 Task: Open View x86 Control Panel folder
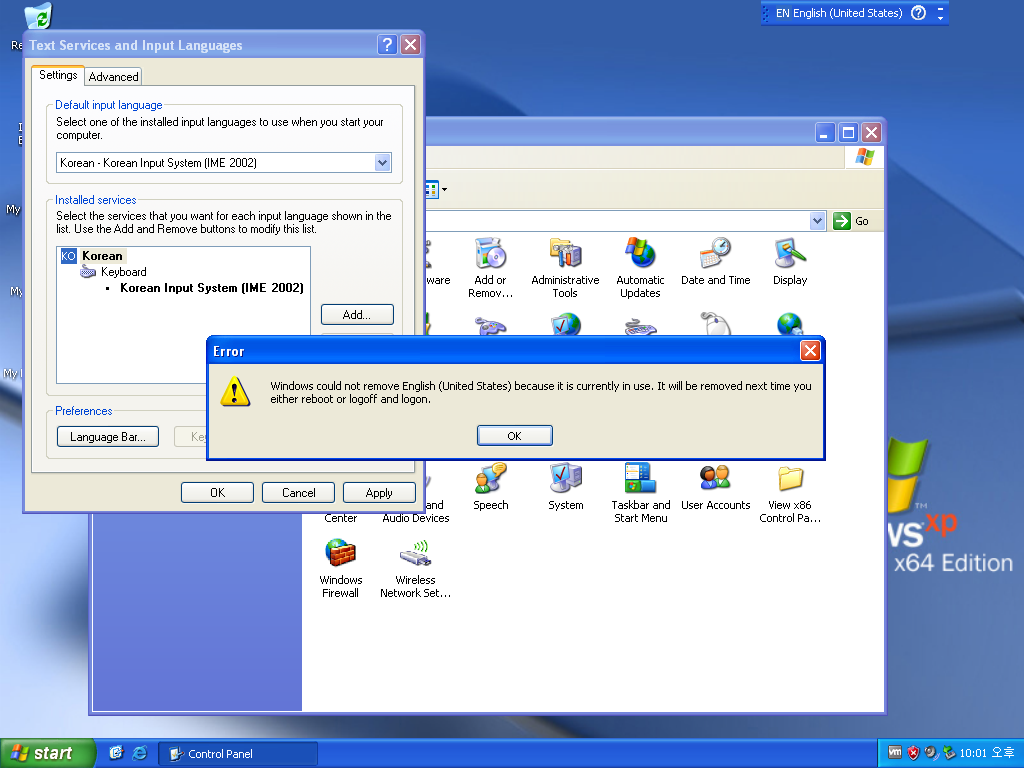(790, 493)
